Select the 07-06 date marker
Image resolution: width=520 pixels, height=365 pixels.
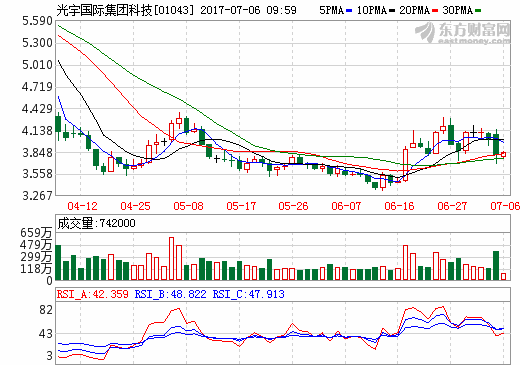click(x=505, y=206)
